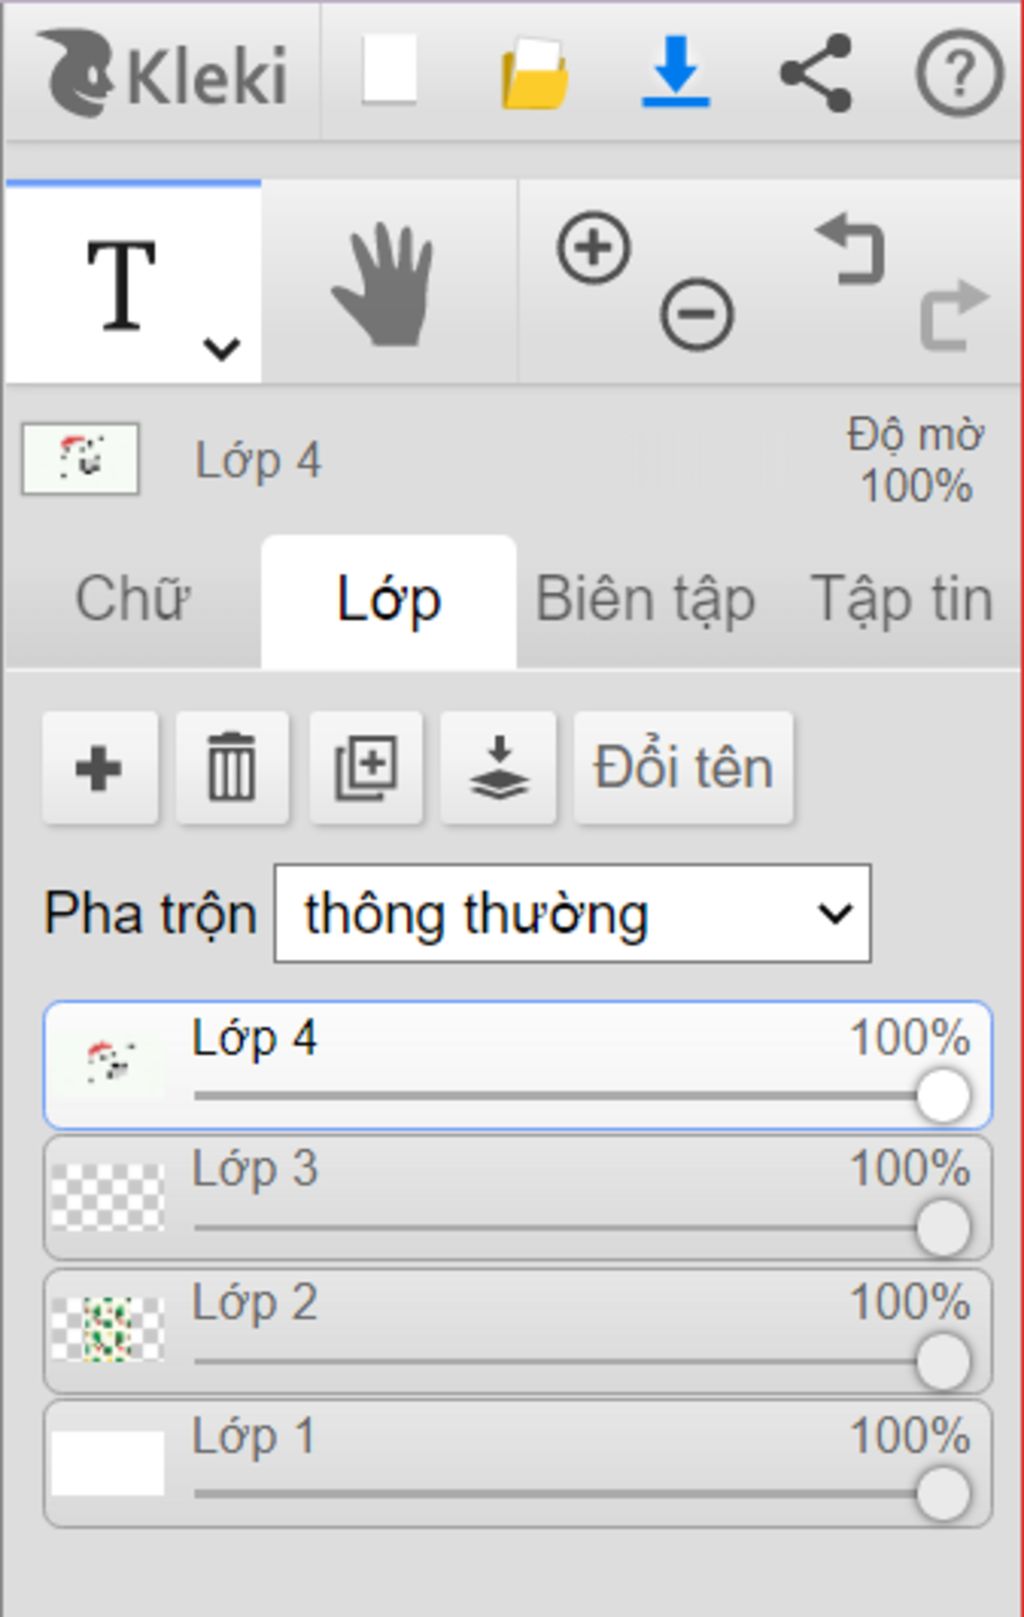Expand the text tool chevron
1024x1617 pixels.
(221, 349)
